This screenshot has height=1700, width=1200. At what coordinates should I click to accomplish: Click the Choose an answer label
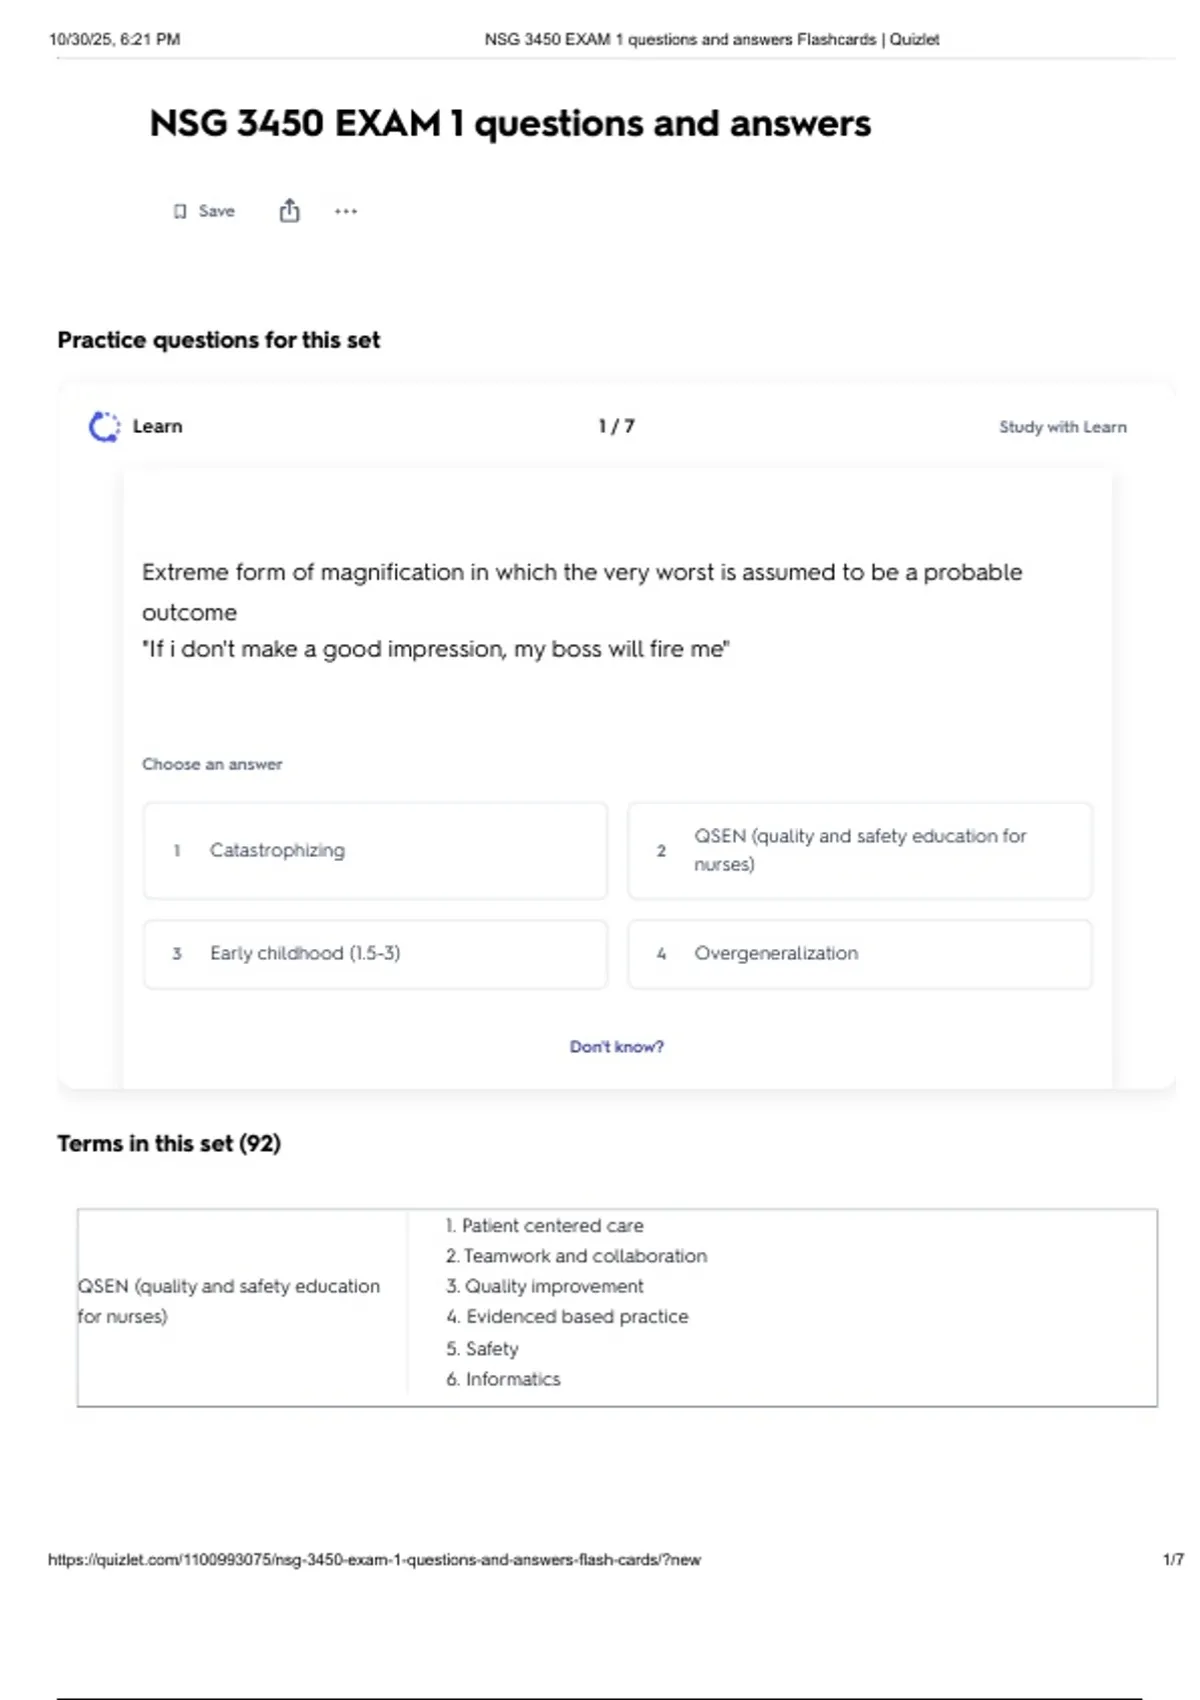point(212,764)
